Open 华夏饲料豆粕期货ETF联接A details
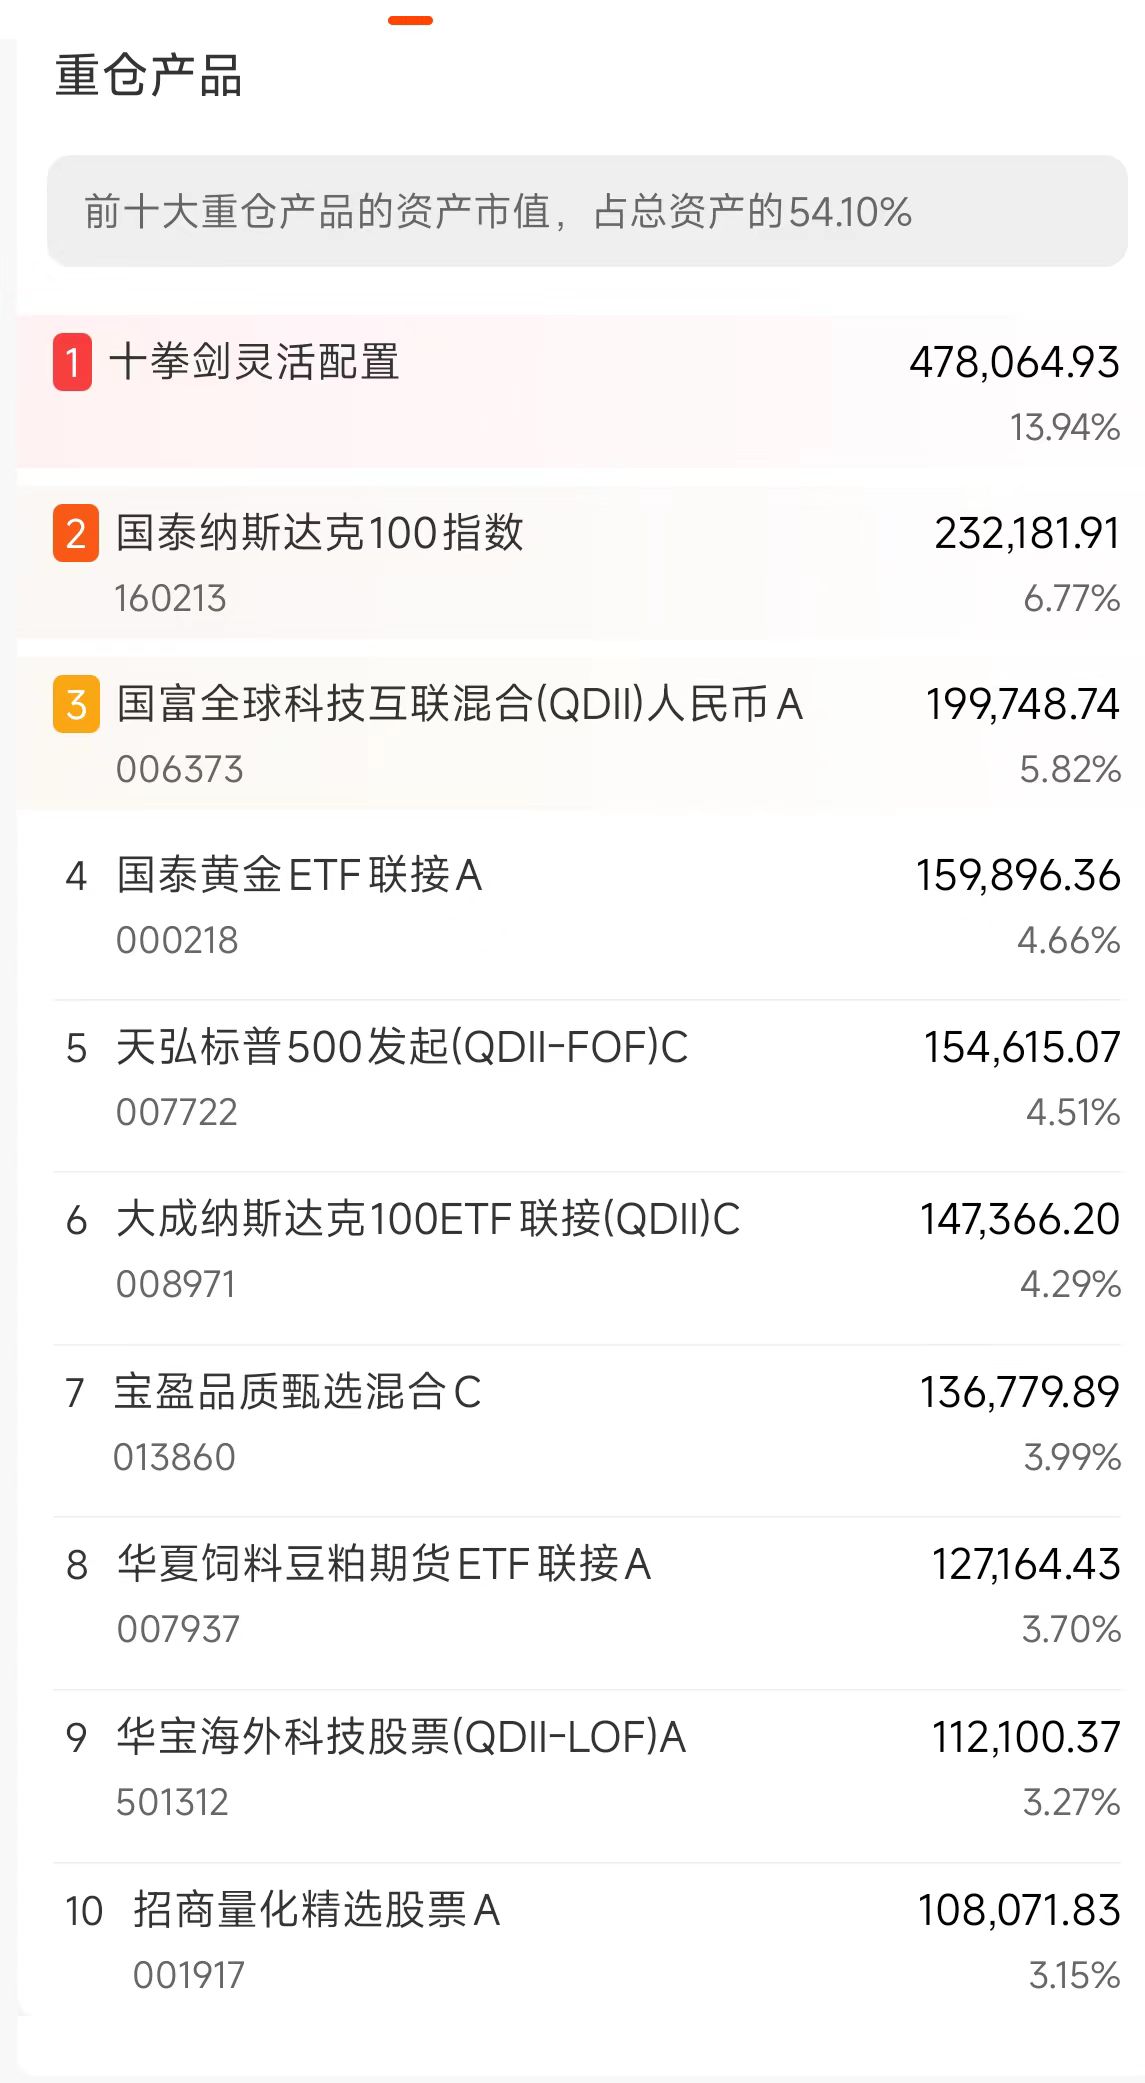The height and width of the screenshot is (2083, 1145). (587, 1595)
